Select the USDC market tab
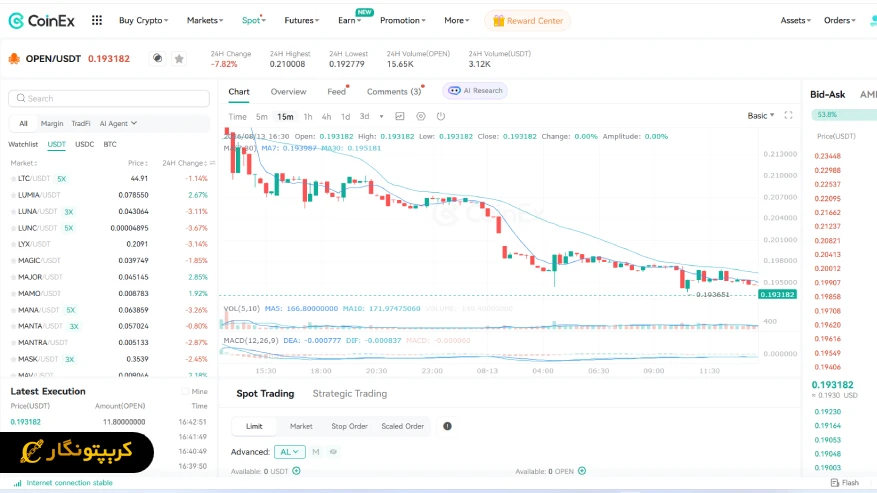The height and width of the screenshot is (493, 877). tap(84, 144)
